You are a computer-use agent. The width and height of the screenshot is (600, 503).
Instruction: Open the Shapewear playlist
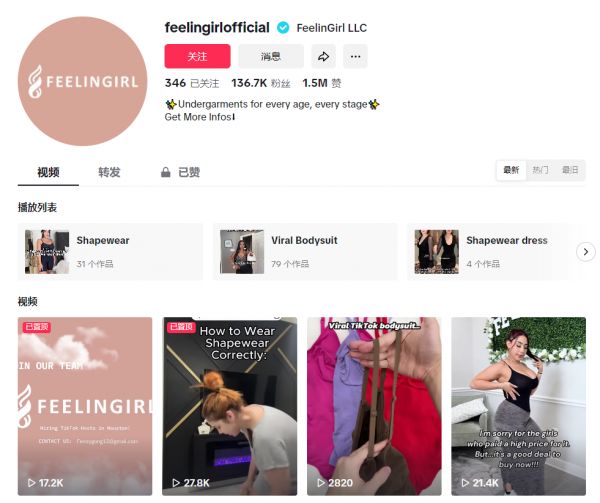point(110,252)
